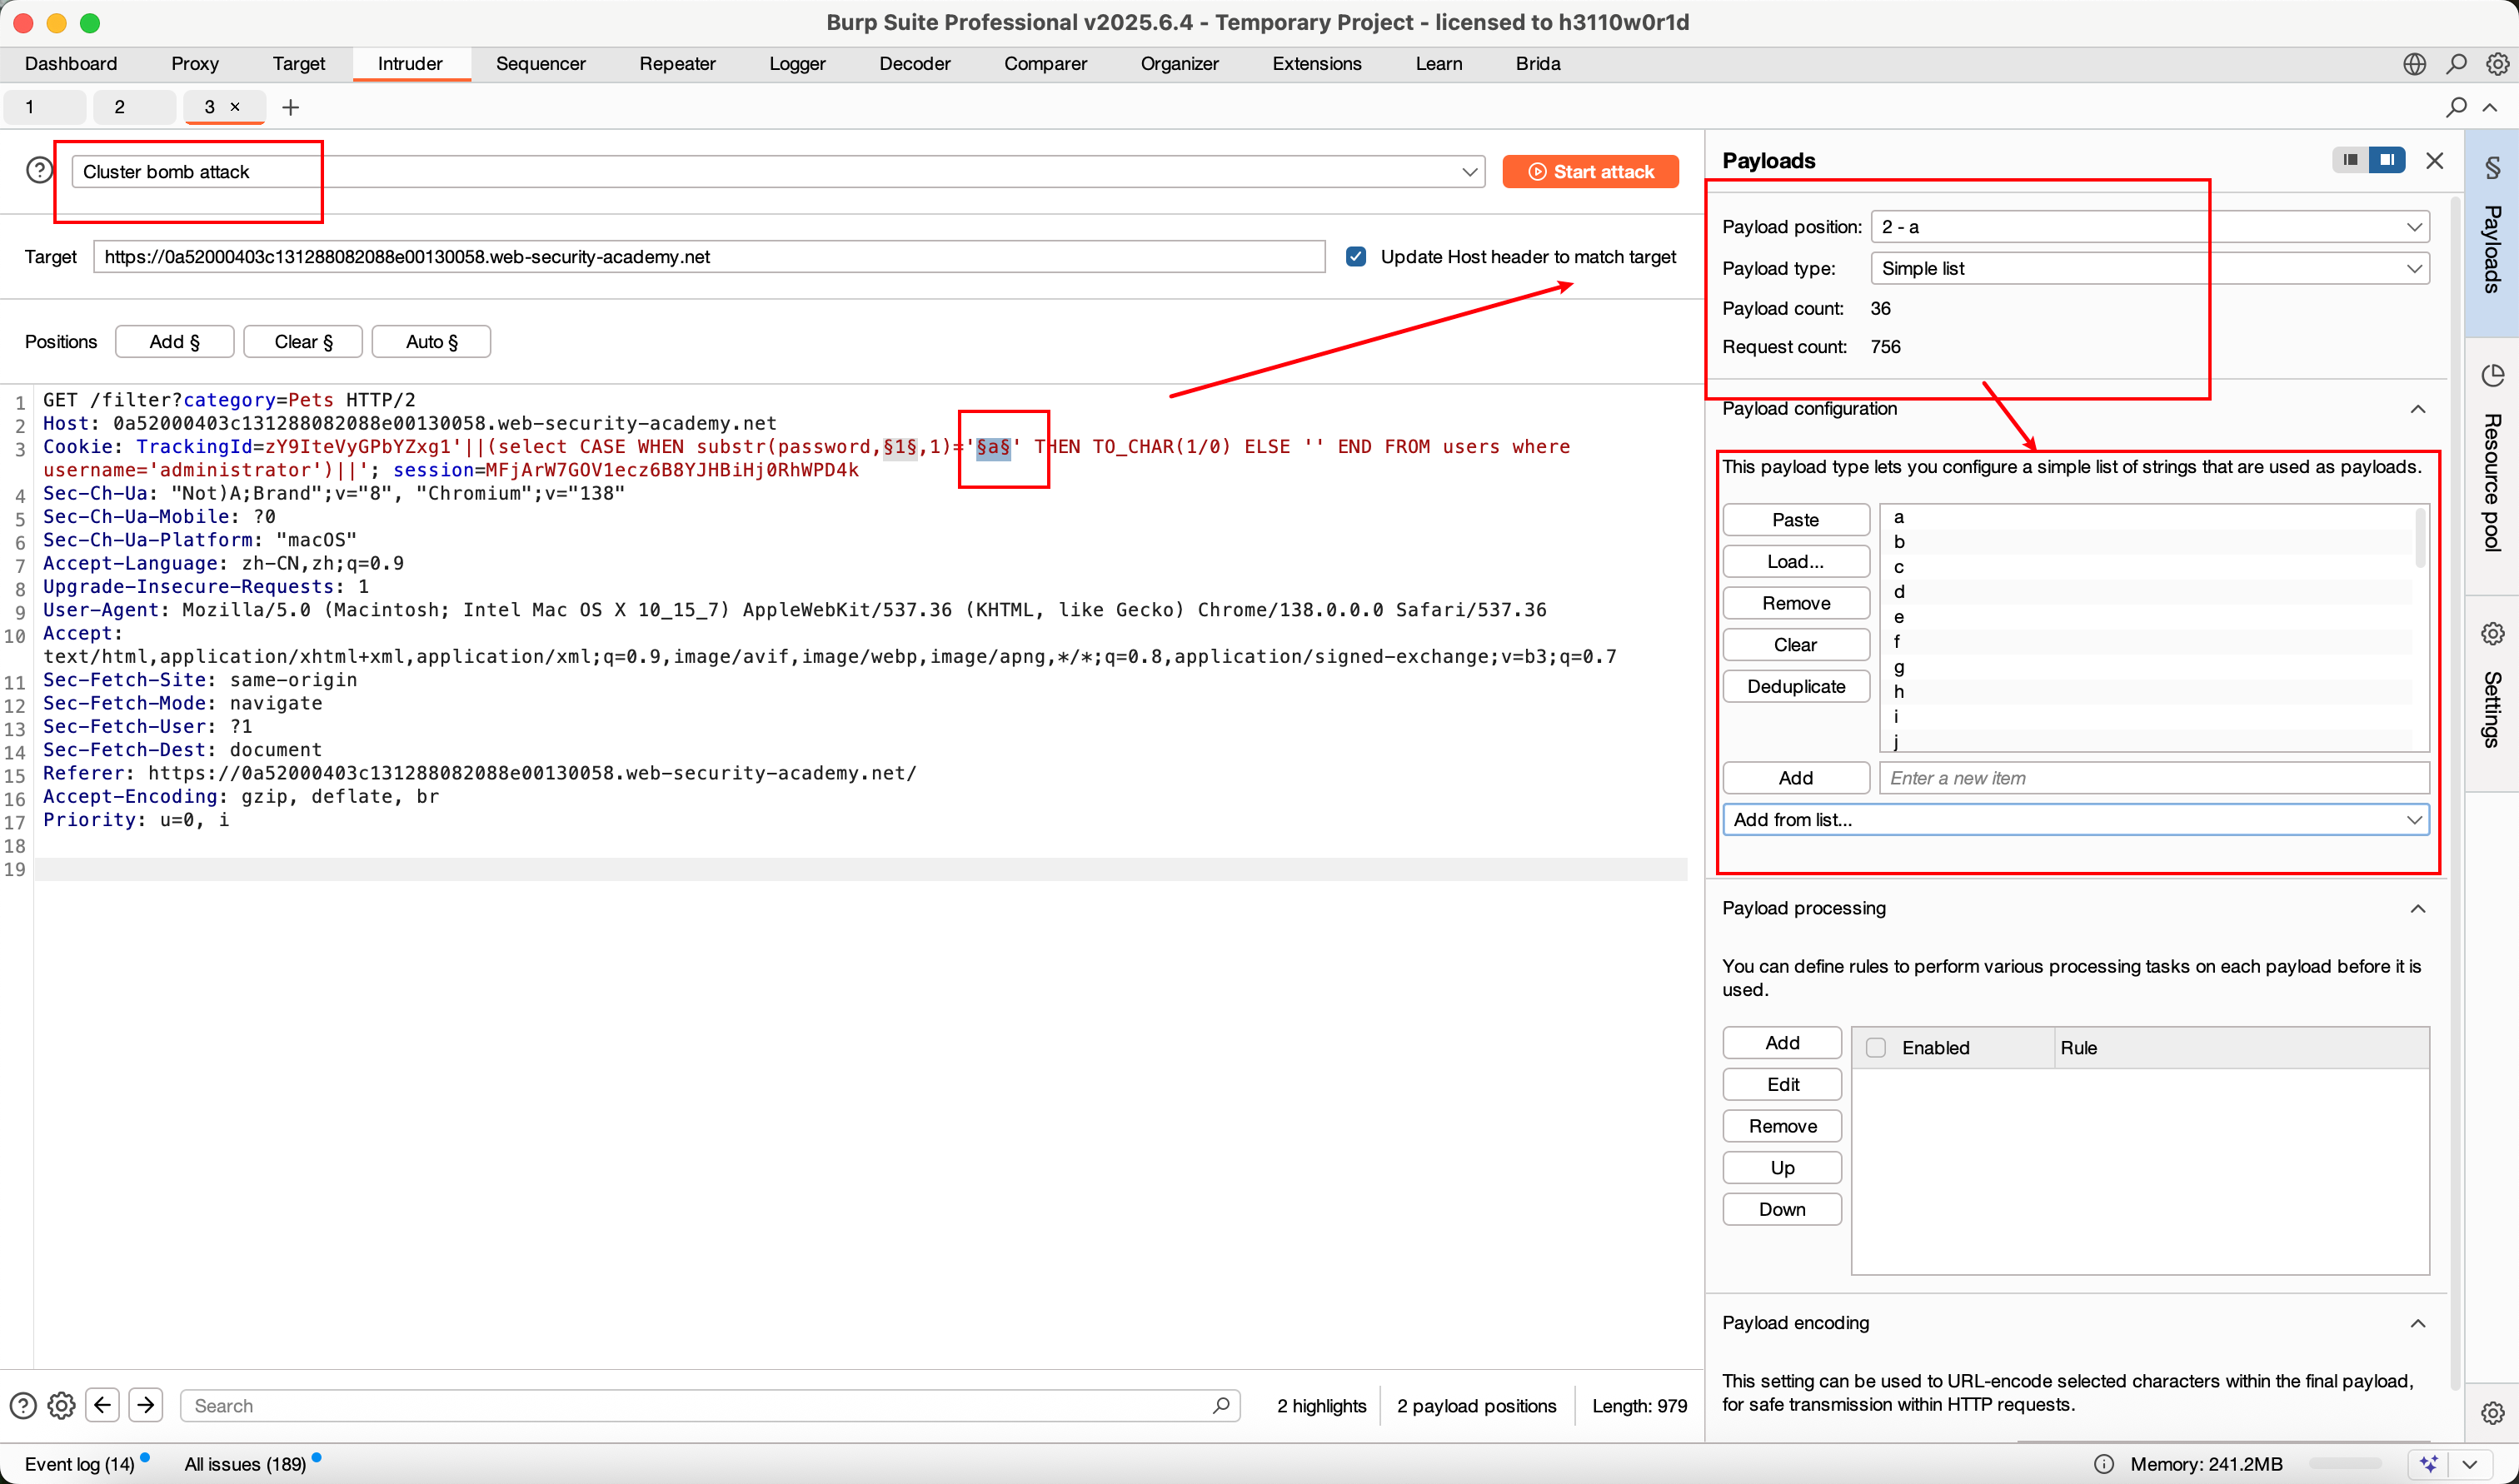The image size is (2519, 1484).
Task: Toggle the Enabled rule header checkbox
Action: pyautogui.click(x=1876, y=1047)
